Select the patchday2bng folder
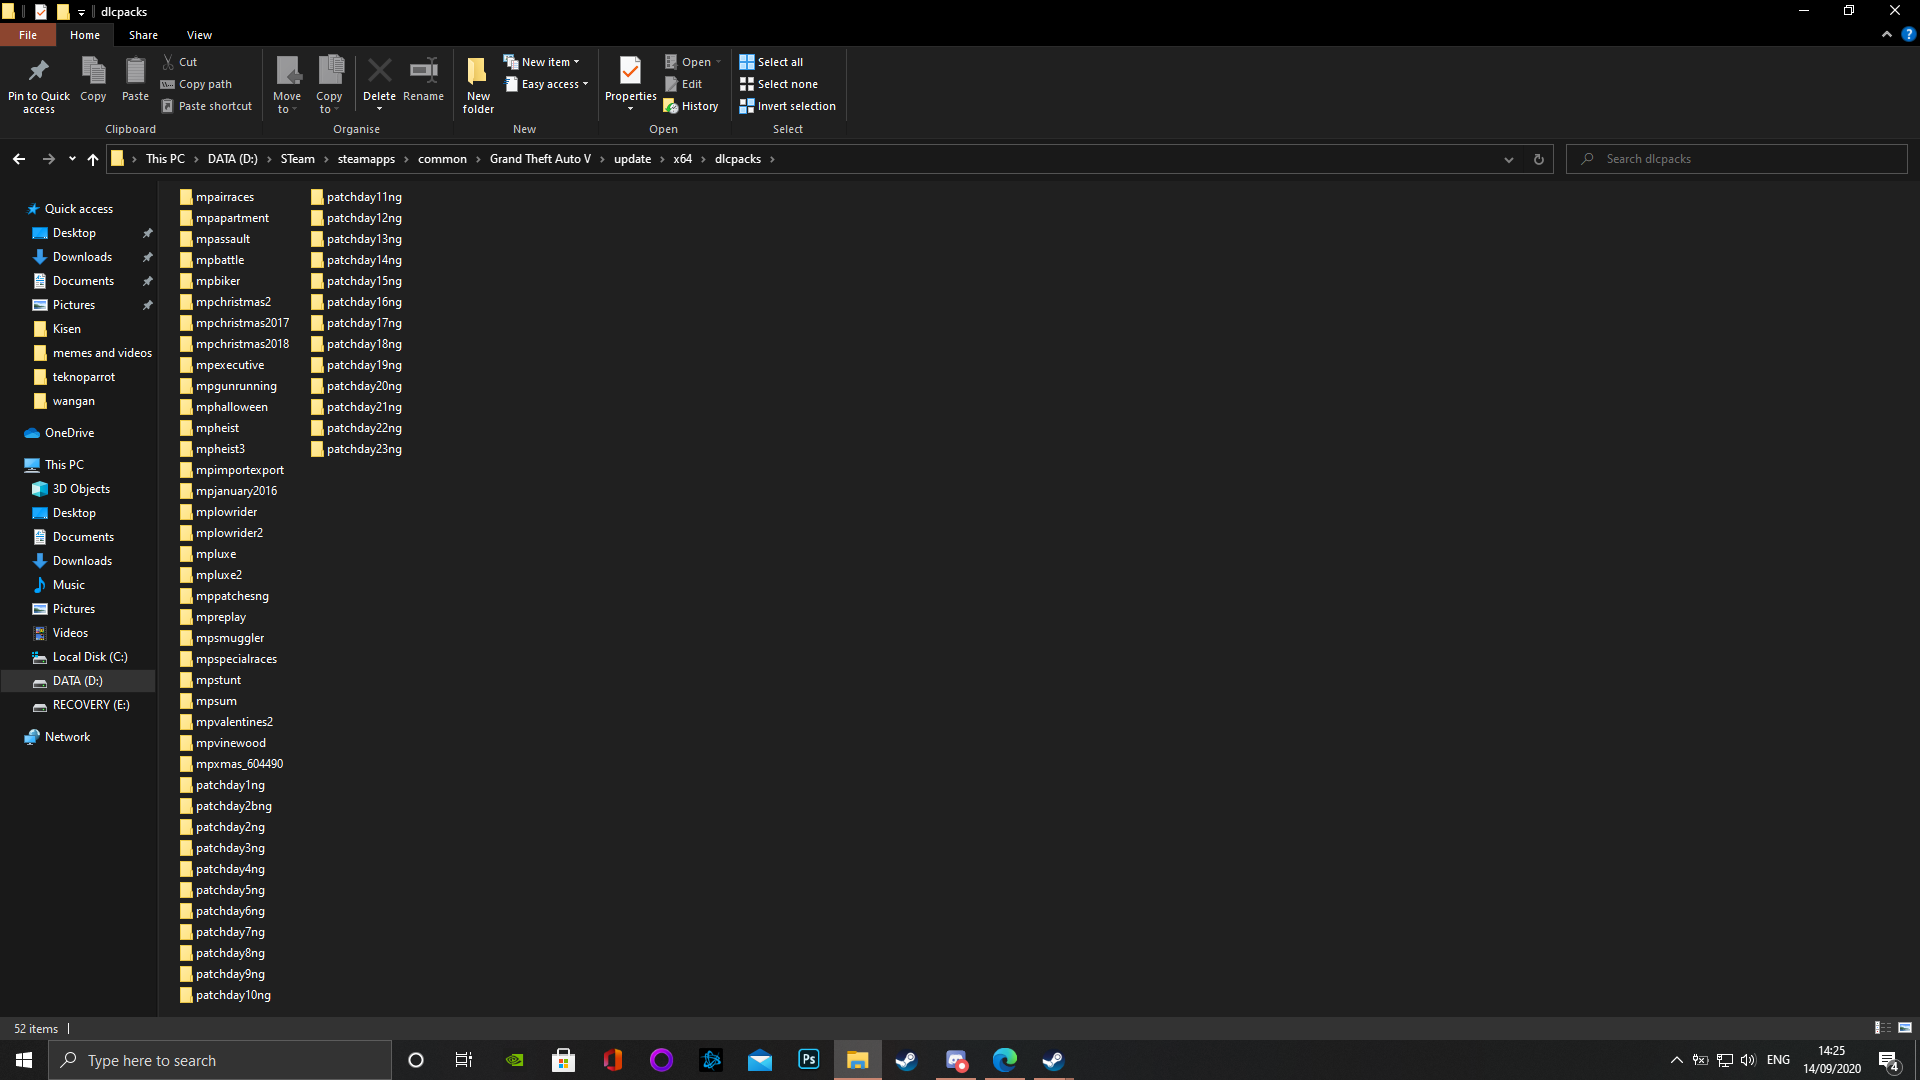Viewport: 1920px width, 1080px height. [x=225, y=806]
